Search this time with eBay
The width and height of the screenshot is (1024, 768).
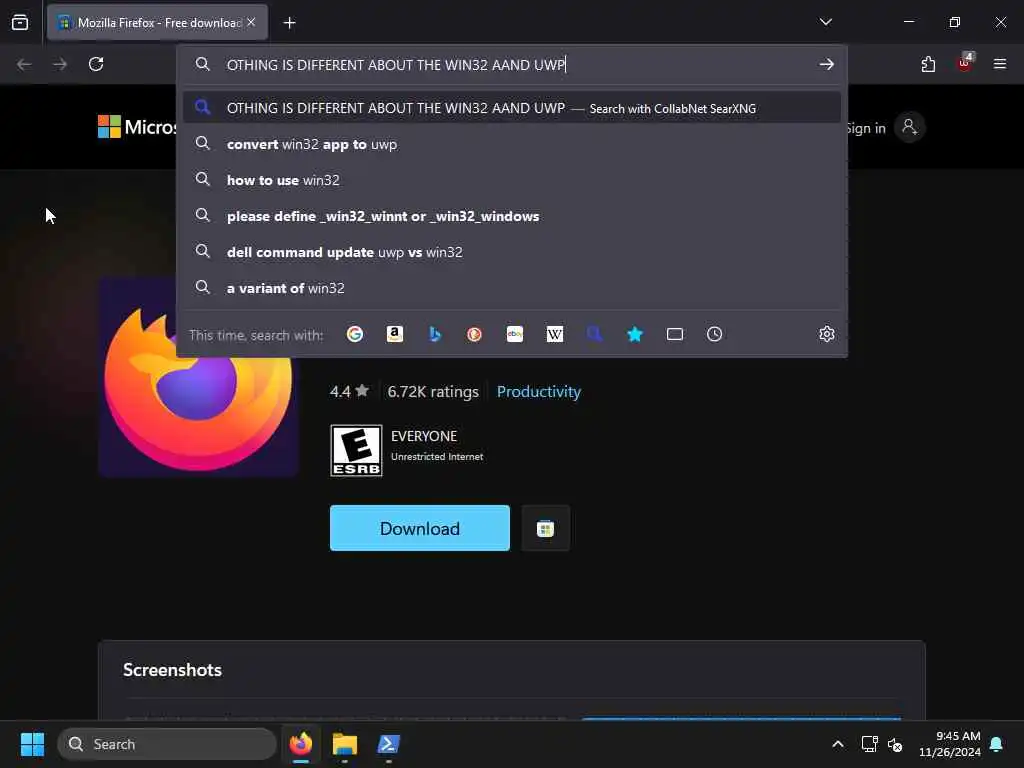pos(515,334)
